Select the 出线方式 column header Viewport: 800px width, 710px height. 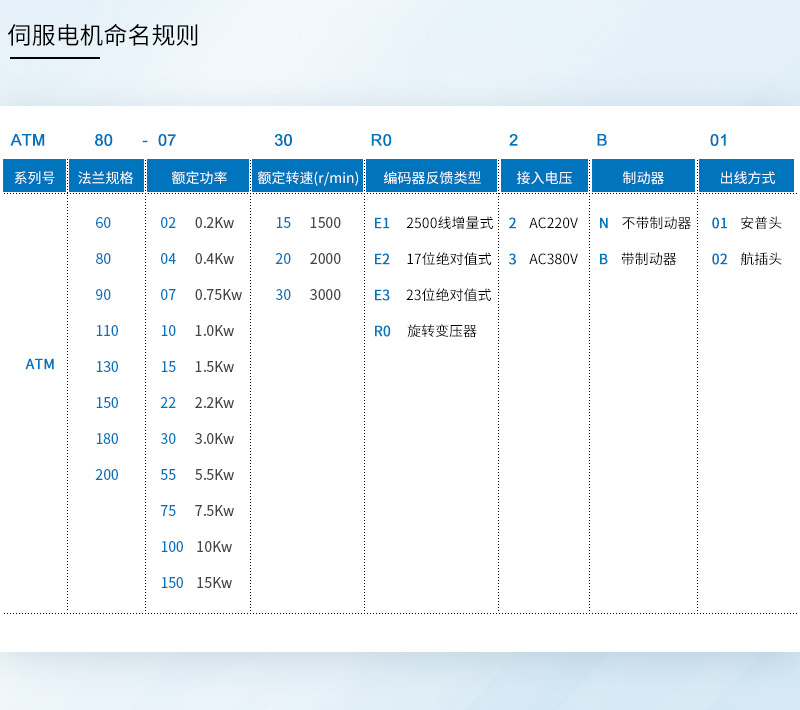tap(747, 178)
